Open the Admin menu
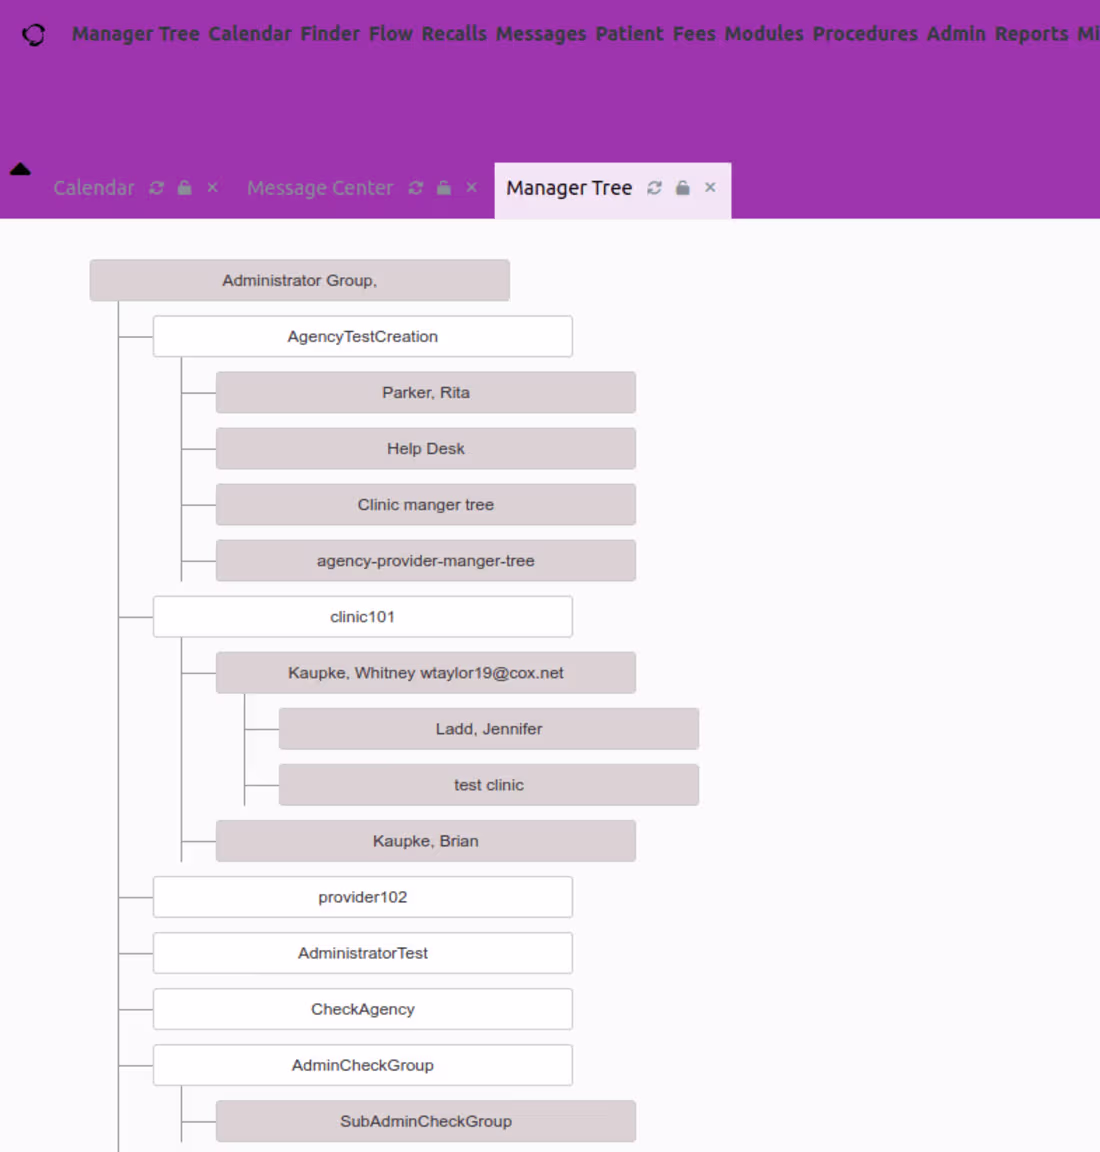1100x1152 pixels. tap(955, 33)
